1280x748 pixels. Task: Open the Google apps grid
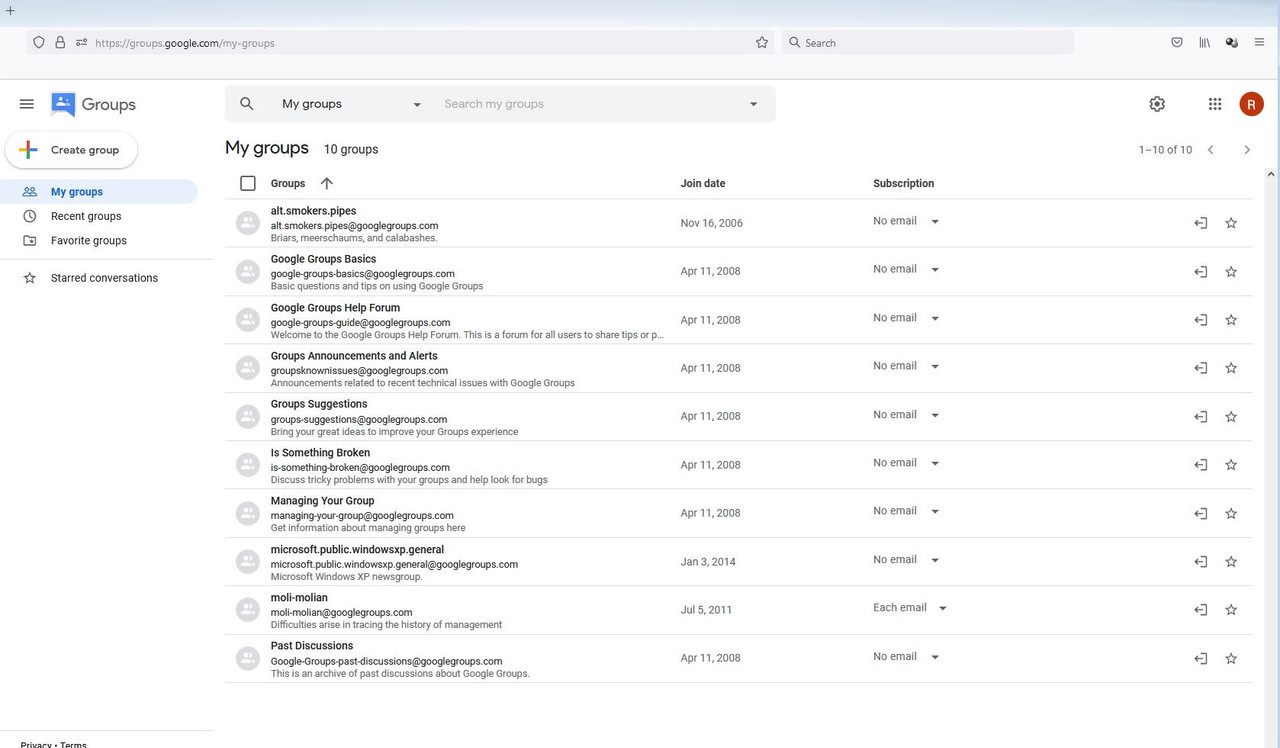point(1215,104)
